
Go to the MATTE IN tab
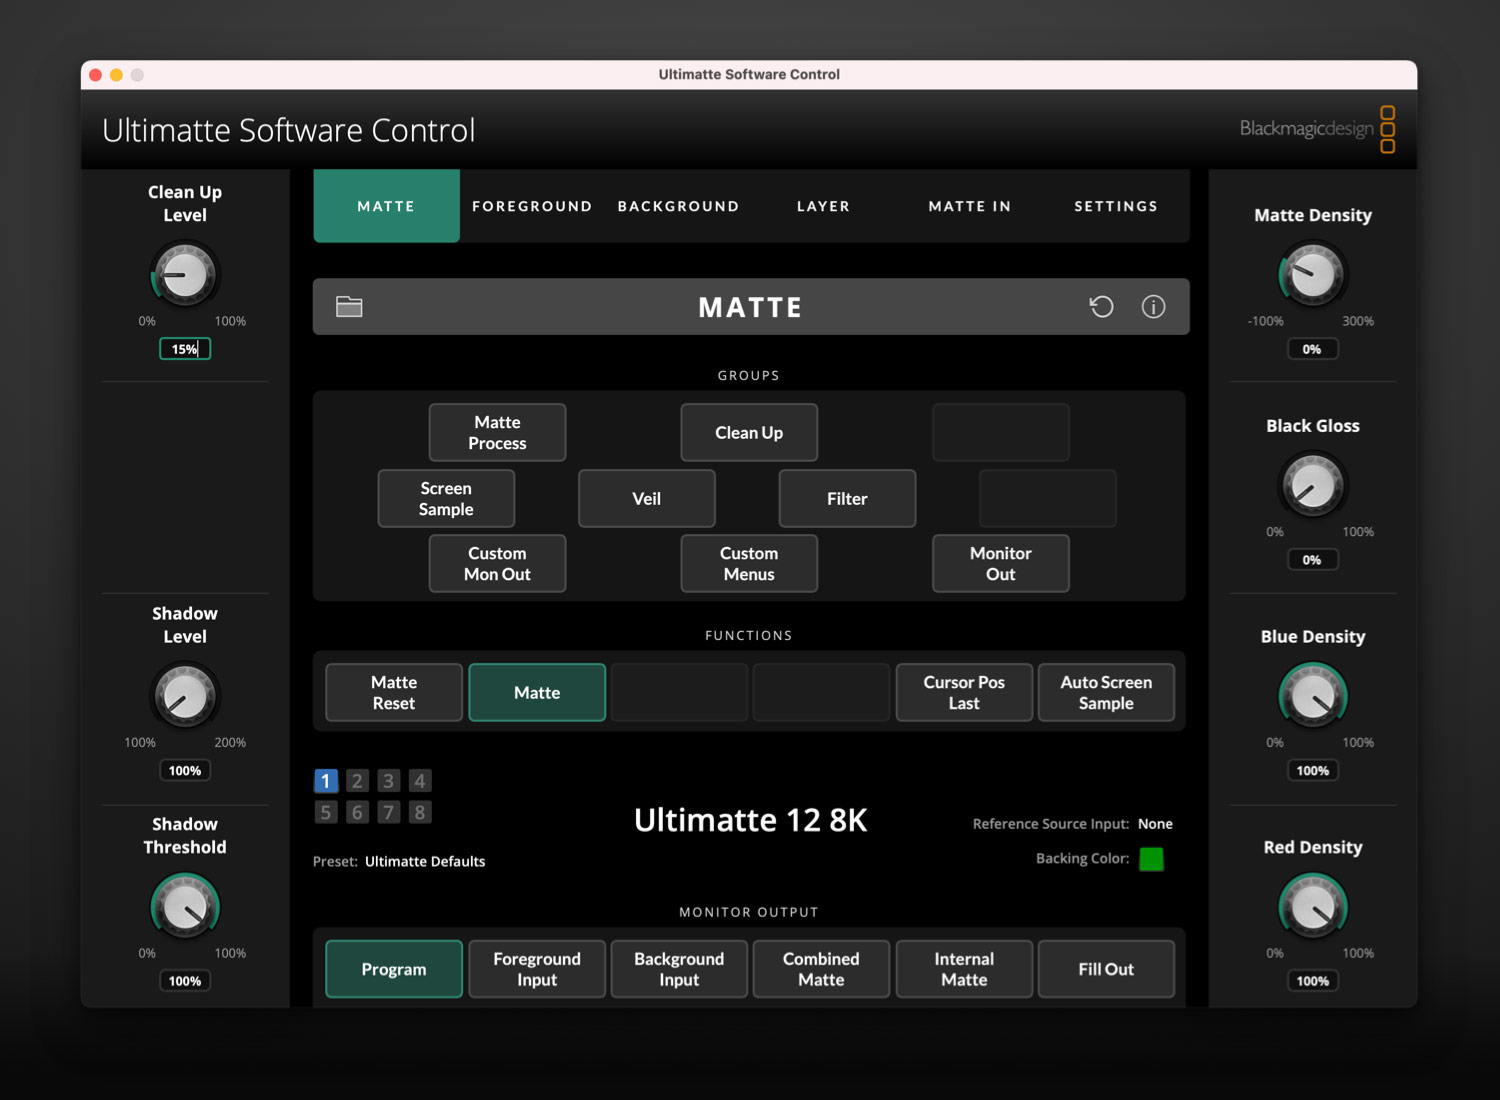pyautogui.click(x=970, y=206)
